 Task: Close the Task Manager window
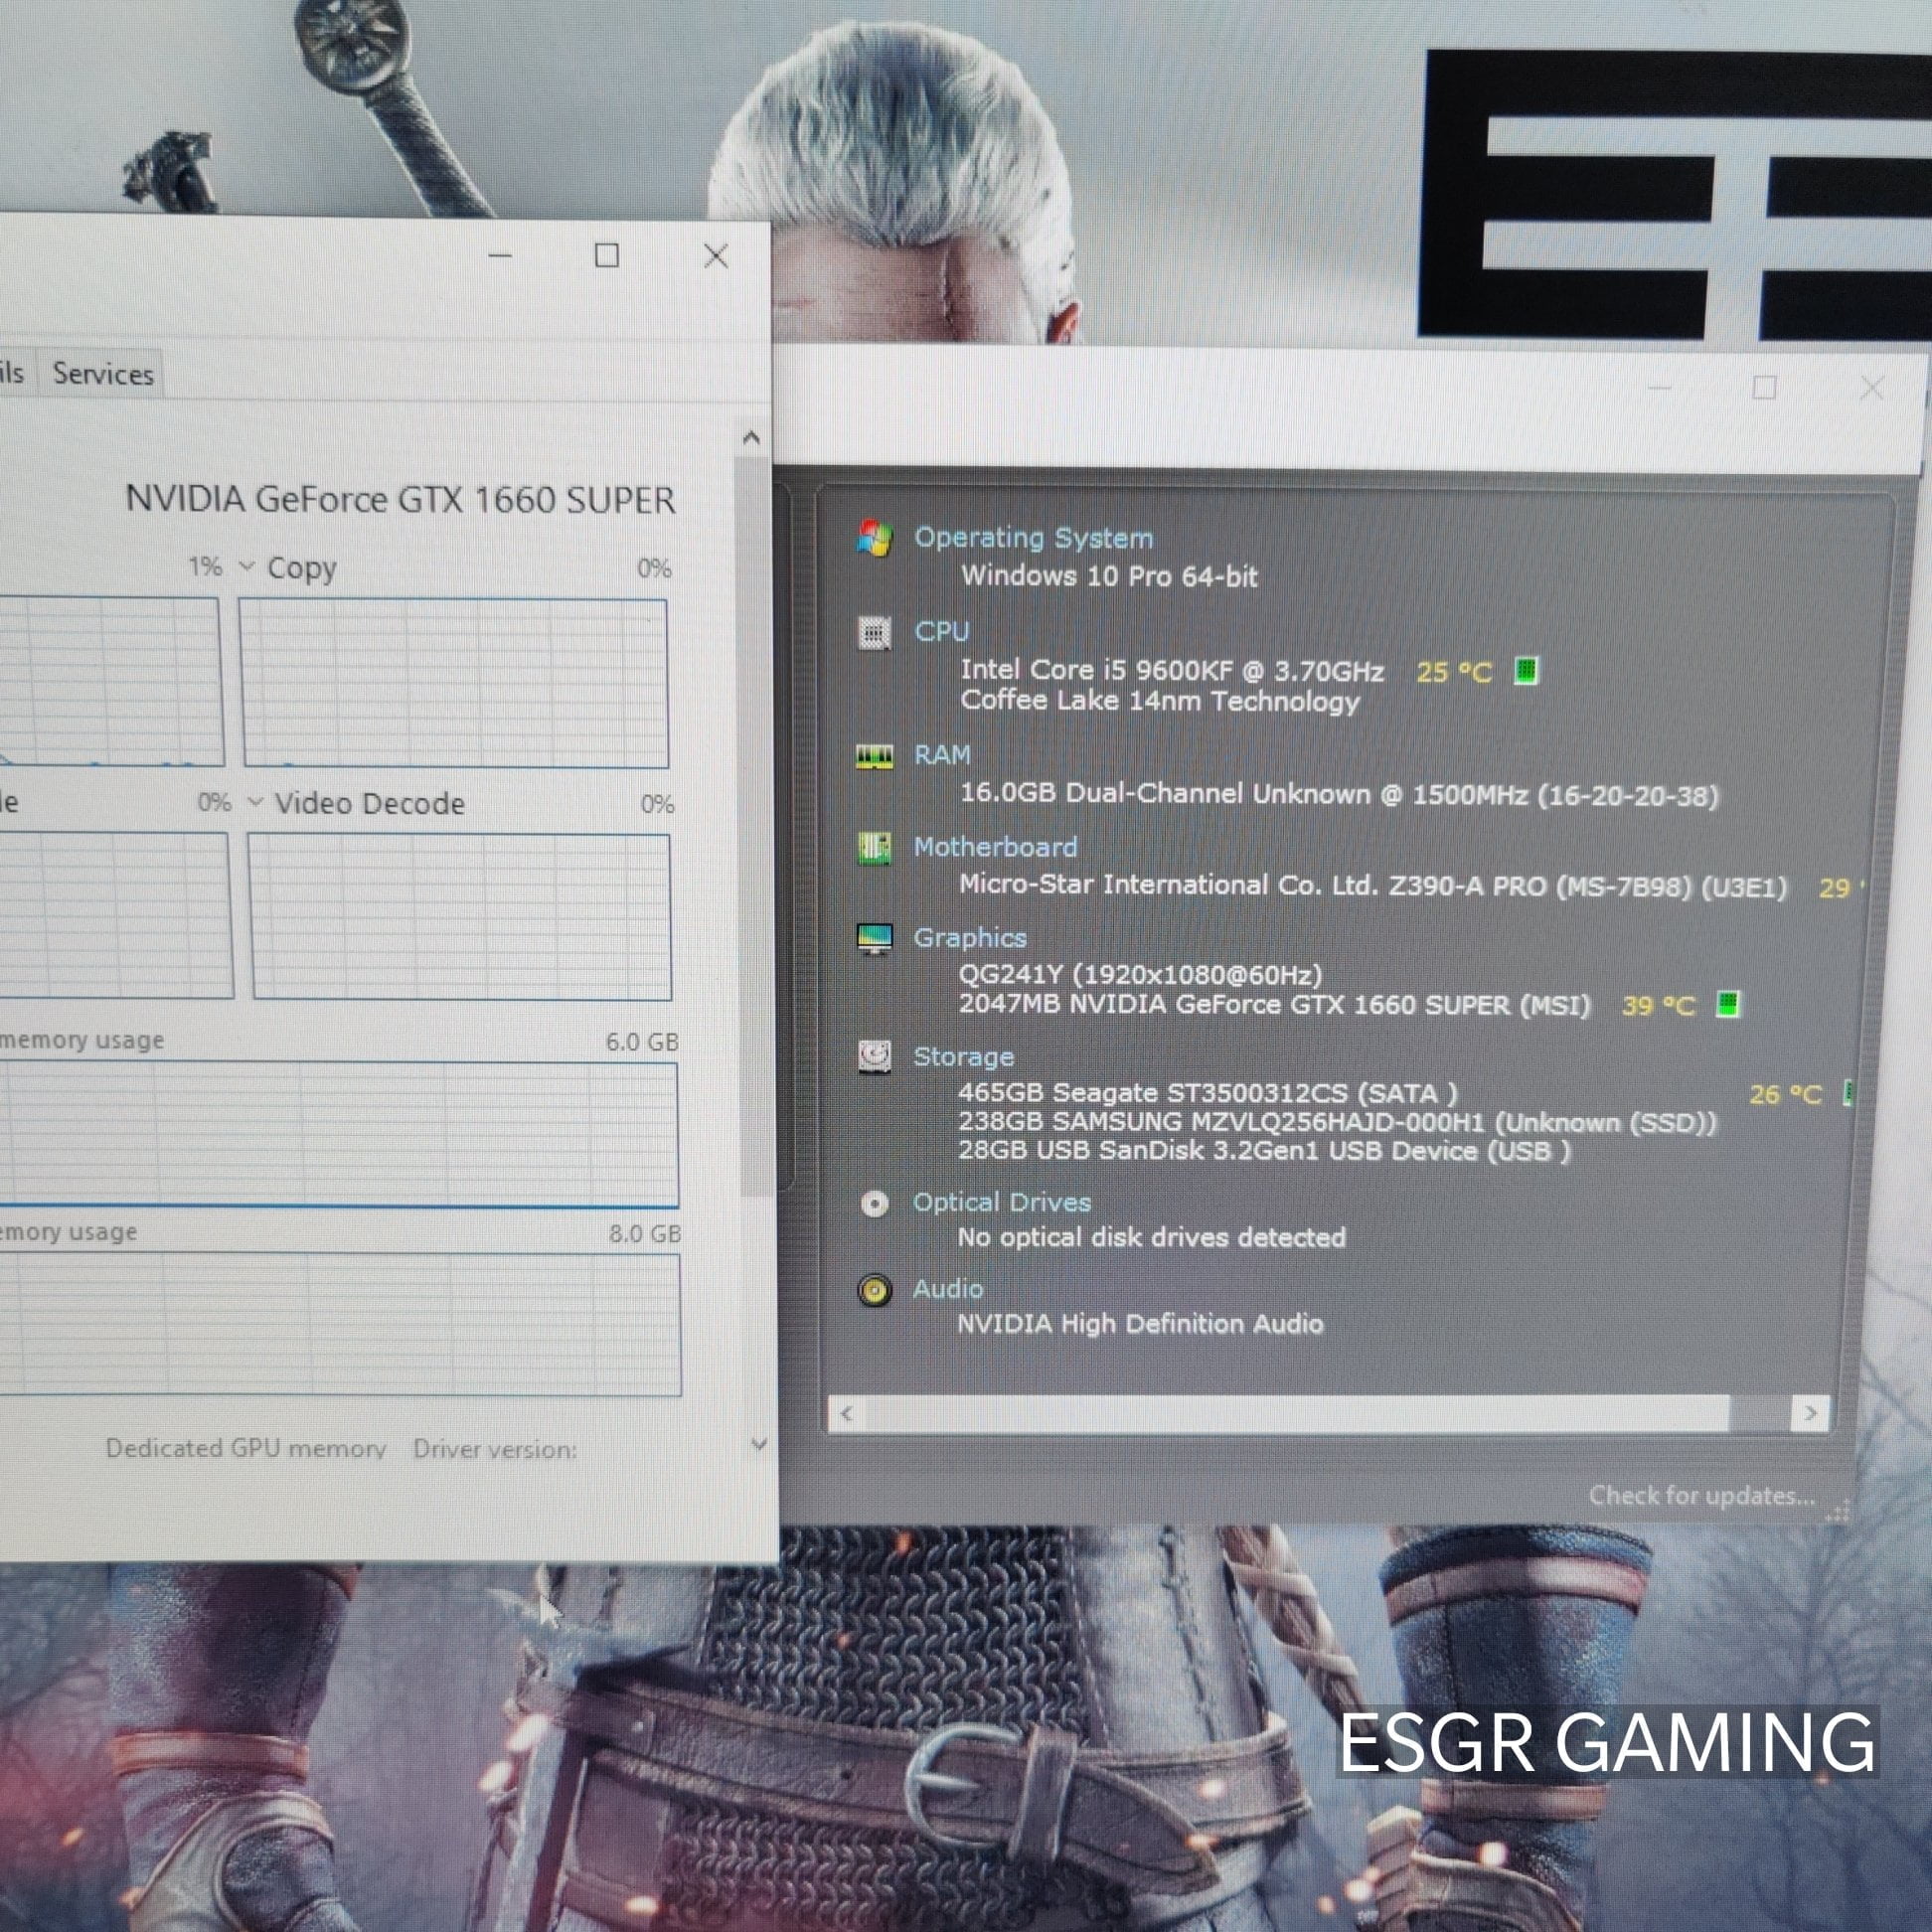click(716, 256)
